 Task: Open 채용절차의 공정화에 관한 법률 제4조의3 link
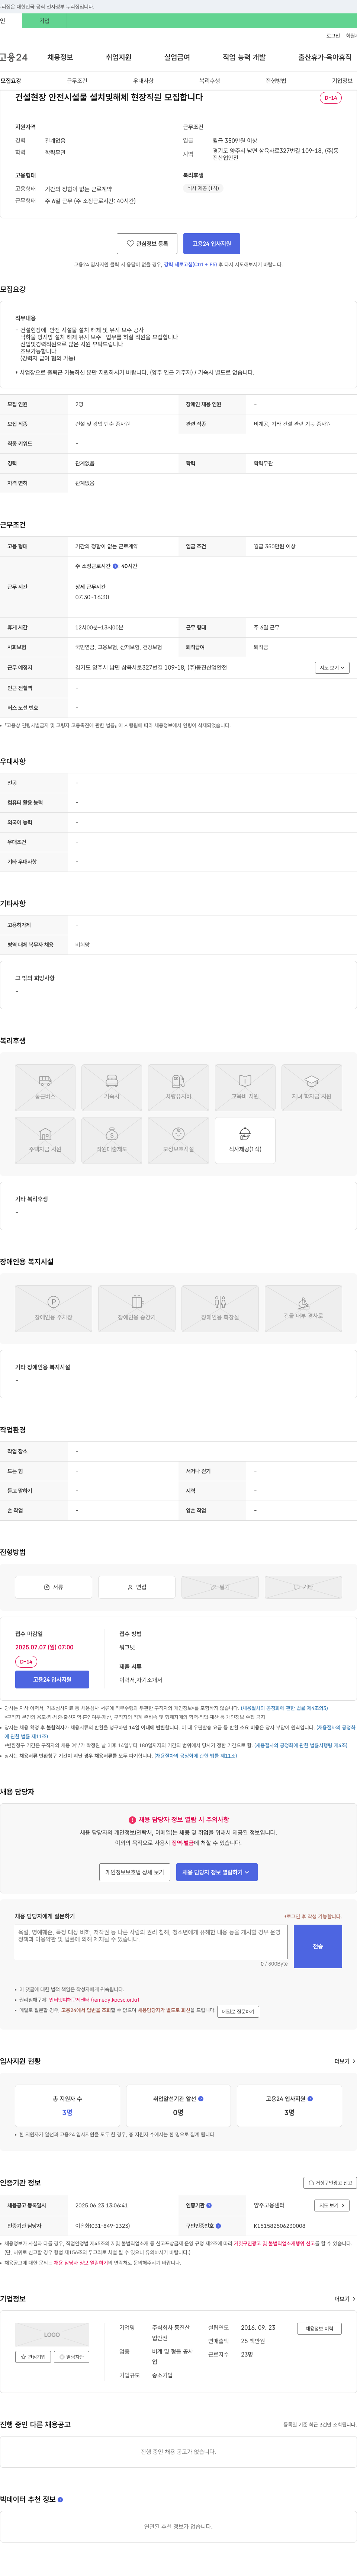tap(284, 1708)
